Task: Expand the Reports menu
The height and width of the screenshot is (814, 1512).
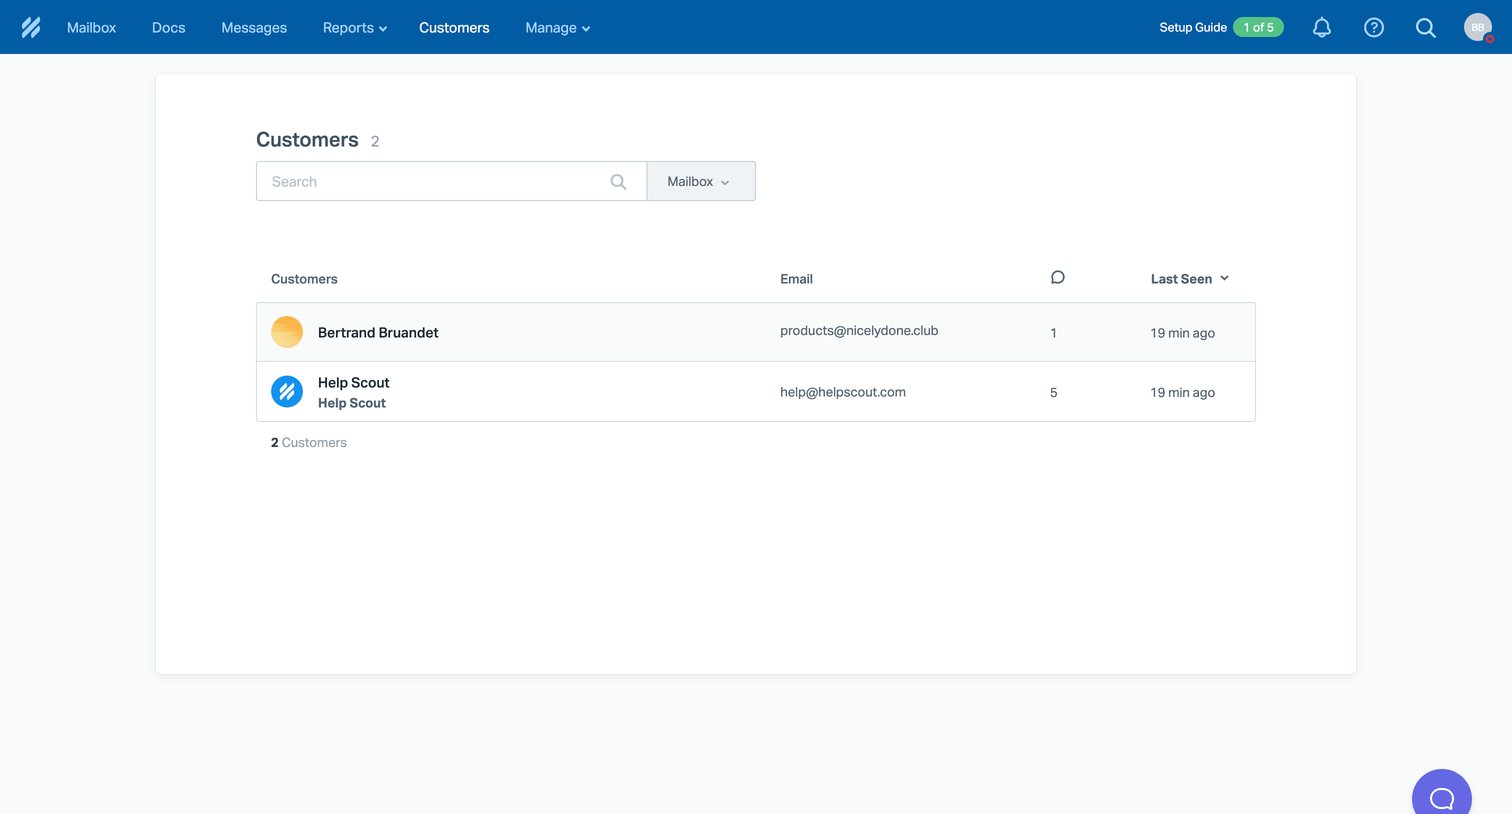Action: 354,28
